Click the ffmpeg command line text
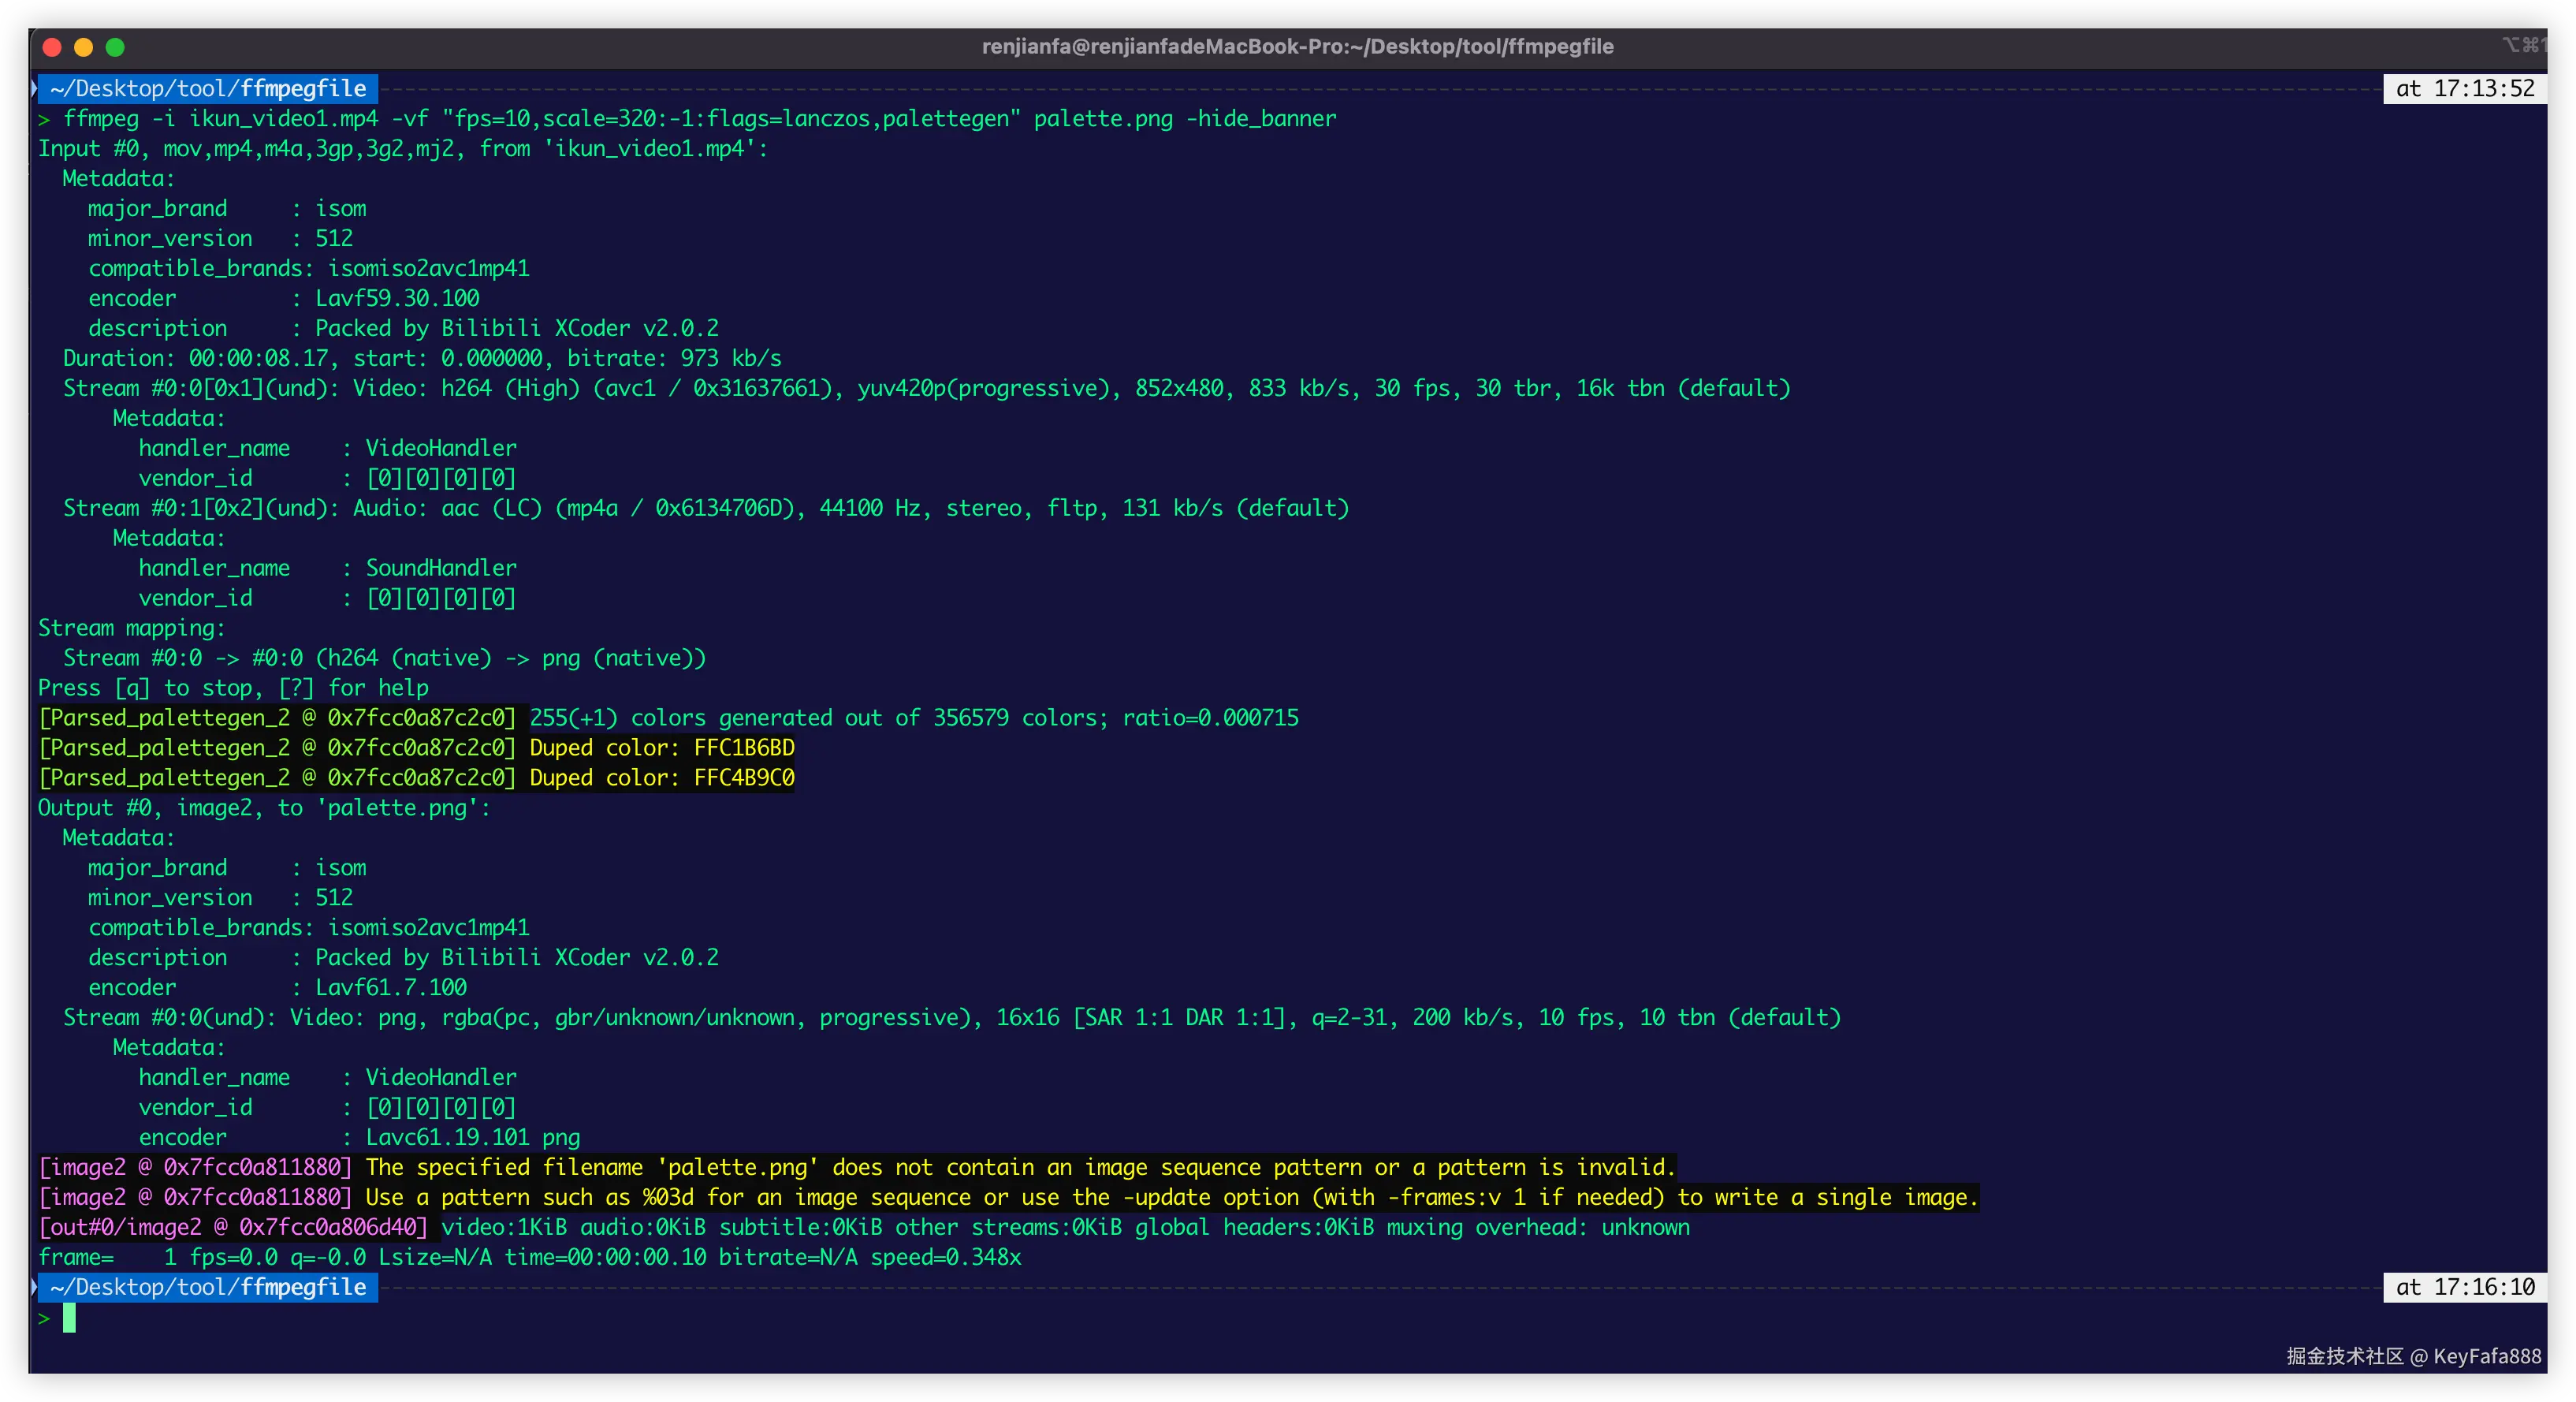 tap(698, 119)
